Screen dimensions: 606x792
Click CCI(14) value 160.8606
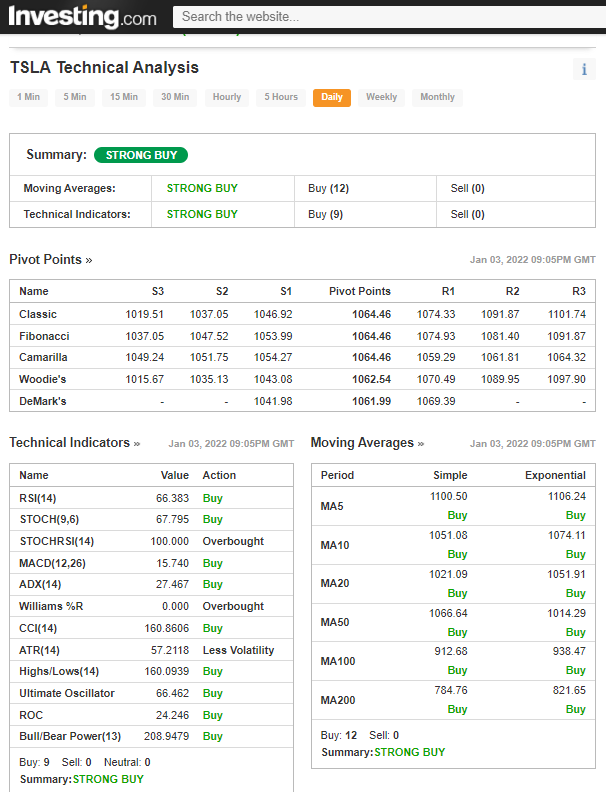click(167, 628)
